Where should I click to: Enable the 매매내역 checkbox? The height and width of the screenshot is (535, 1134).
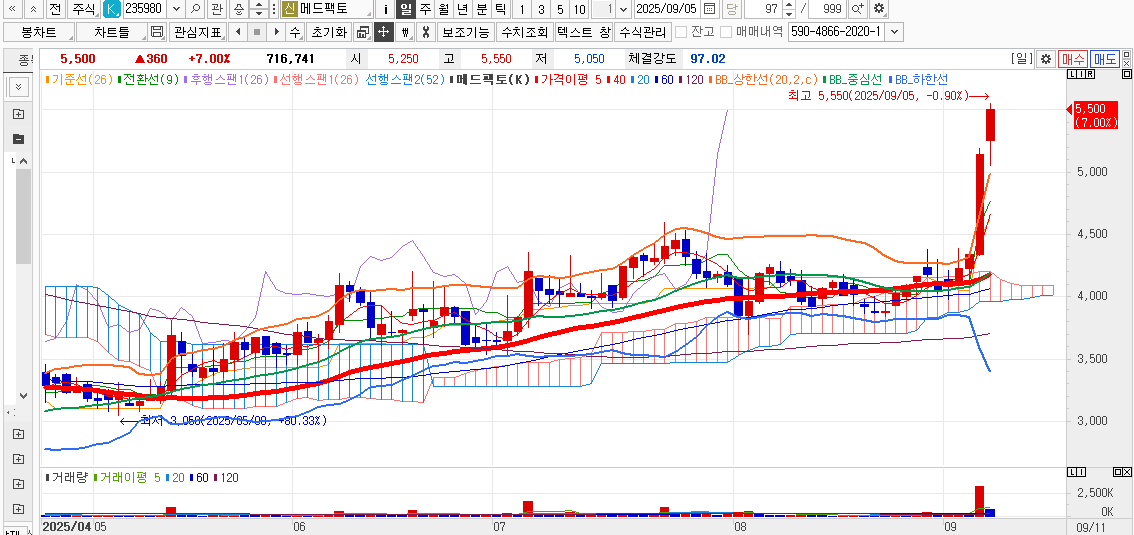[726, 31]
